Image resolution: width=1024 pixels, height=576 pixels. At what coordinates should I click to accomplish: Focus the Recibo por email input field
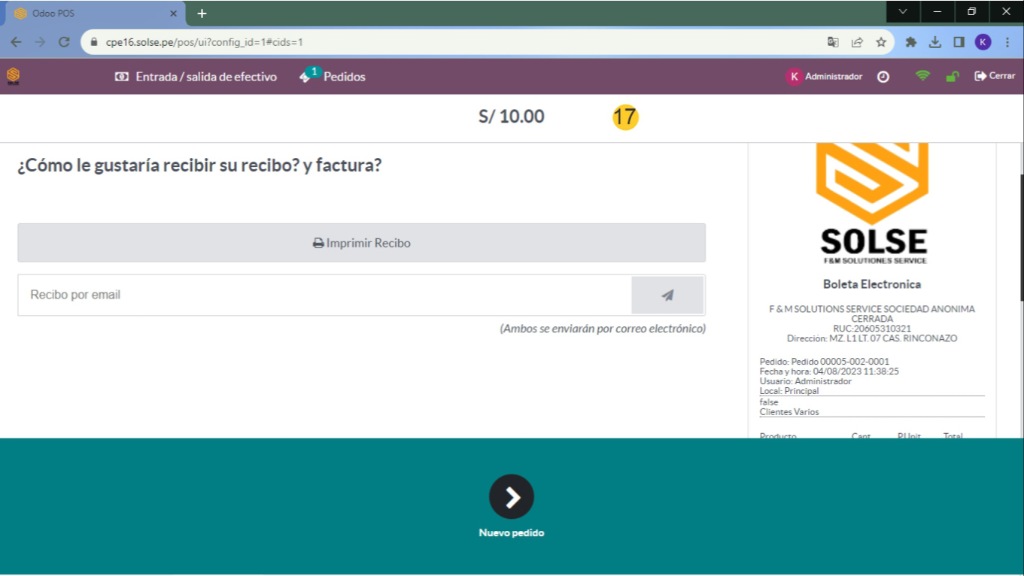point(324,295)
